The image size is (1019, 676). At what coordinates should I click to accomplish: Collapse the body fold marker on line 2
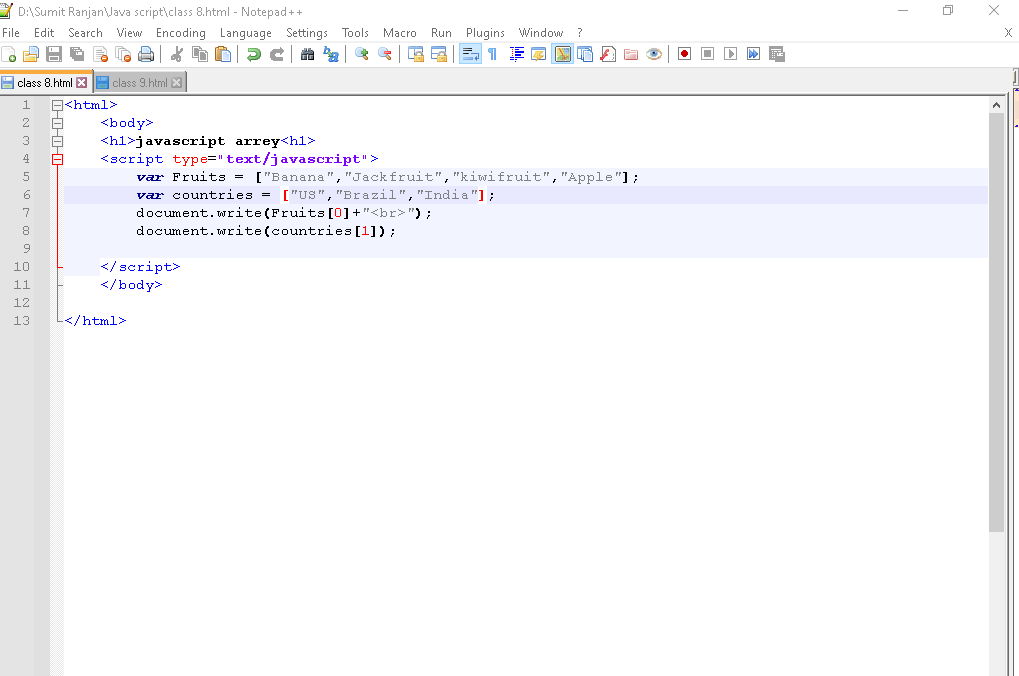(57, 123)
